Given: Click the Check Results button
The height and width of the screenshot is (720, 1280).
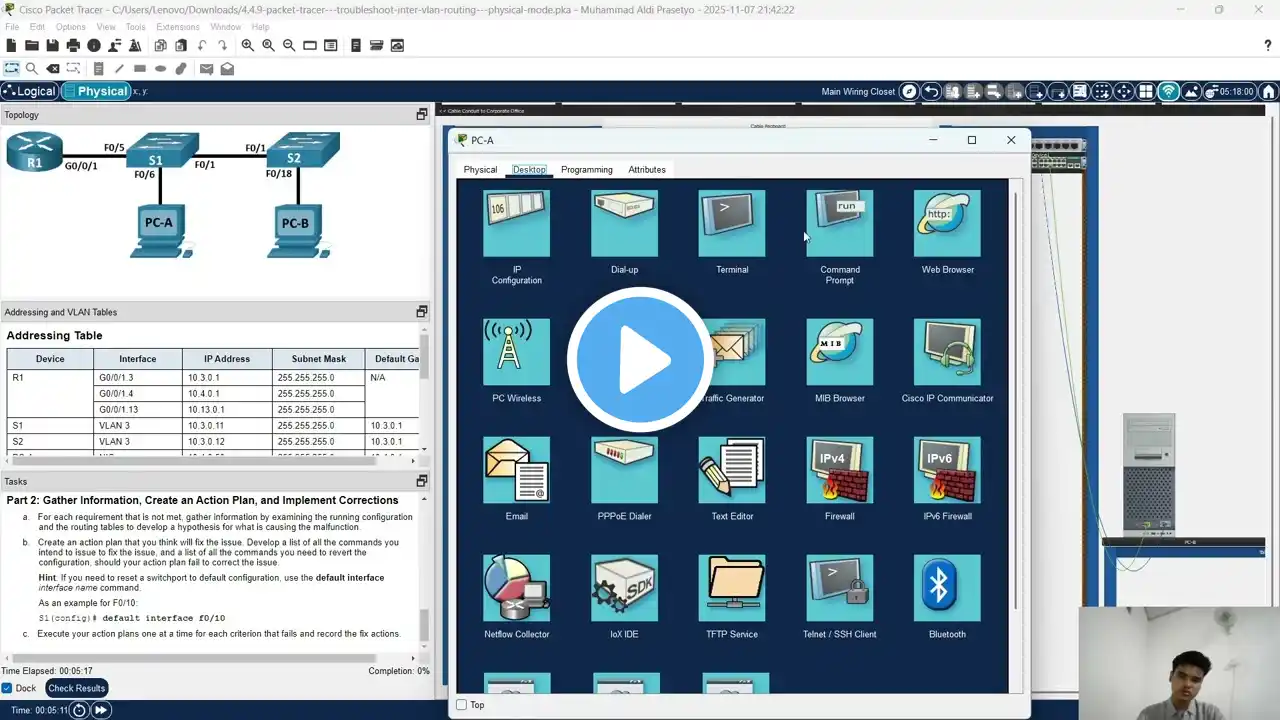Looking at the screenshot, I should (77, 688).
